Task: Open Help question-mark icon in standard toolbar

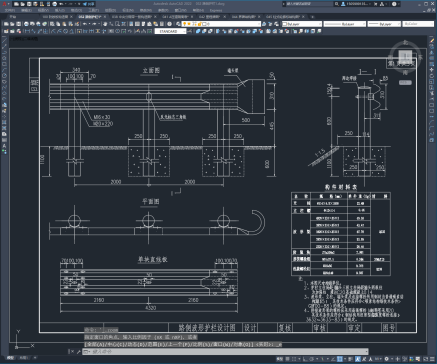Action: [x=169, y=24]
